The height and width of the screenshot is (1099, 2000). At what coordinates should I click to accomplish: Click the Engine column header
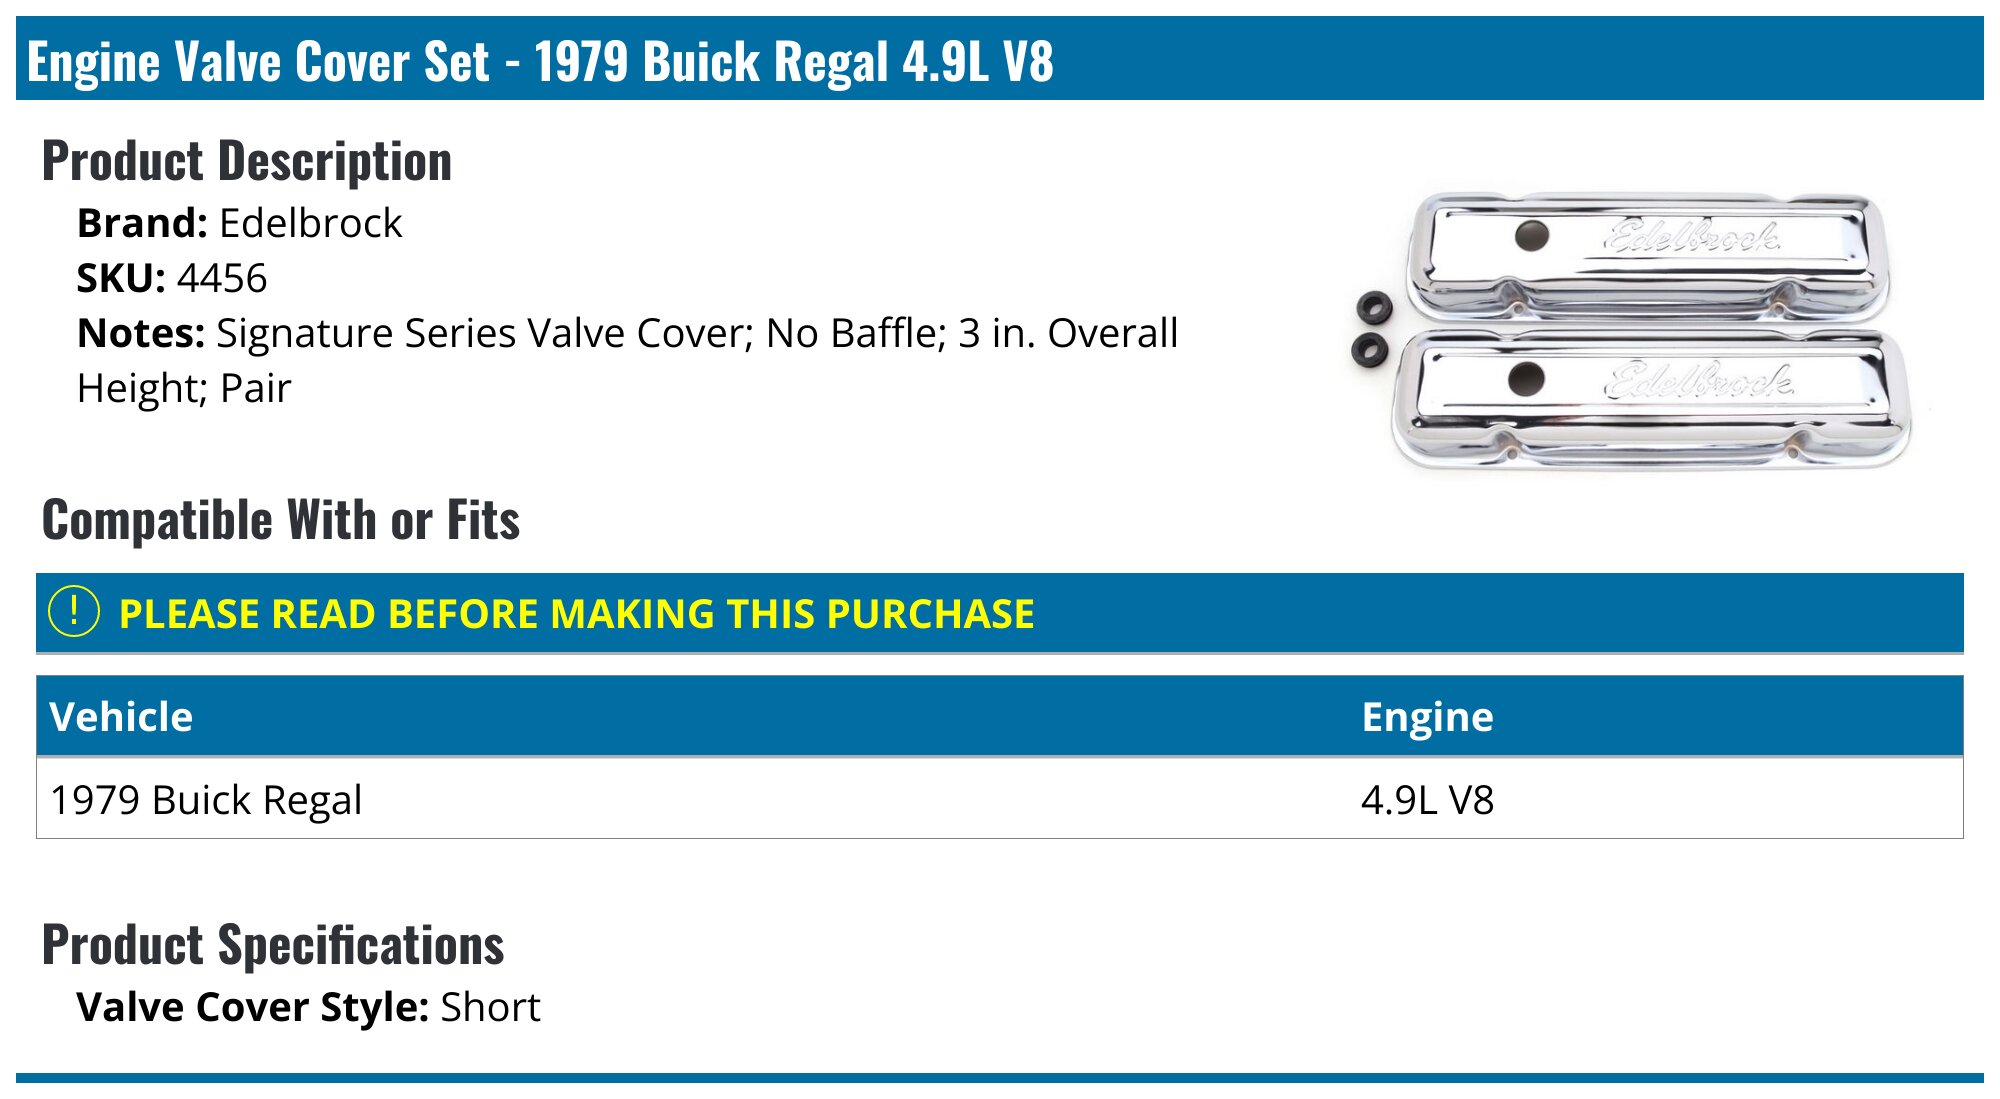(x=1427, y=717)
